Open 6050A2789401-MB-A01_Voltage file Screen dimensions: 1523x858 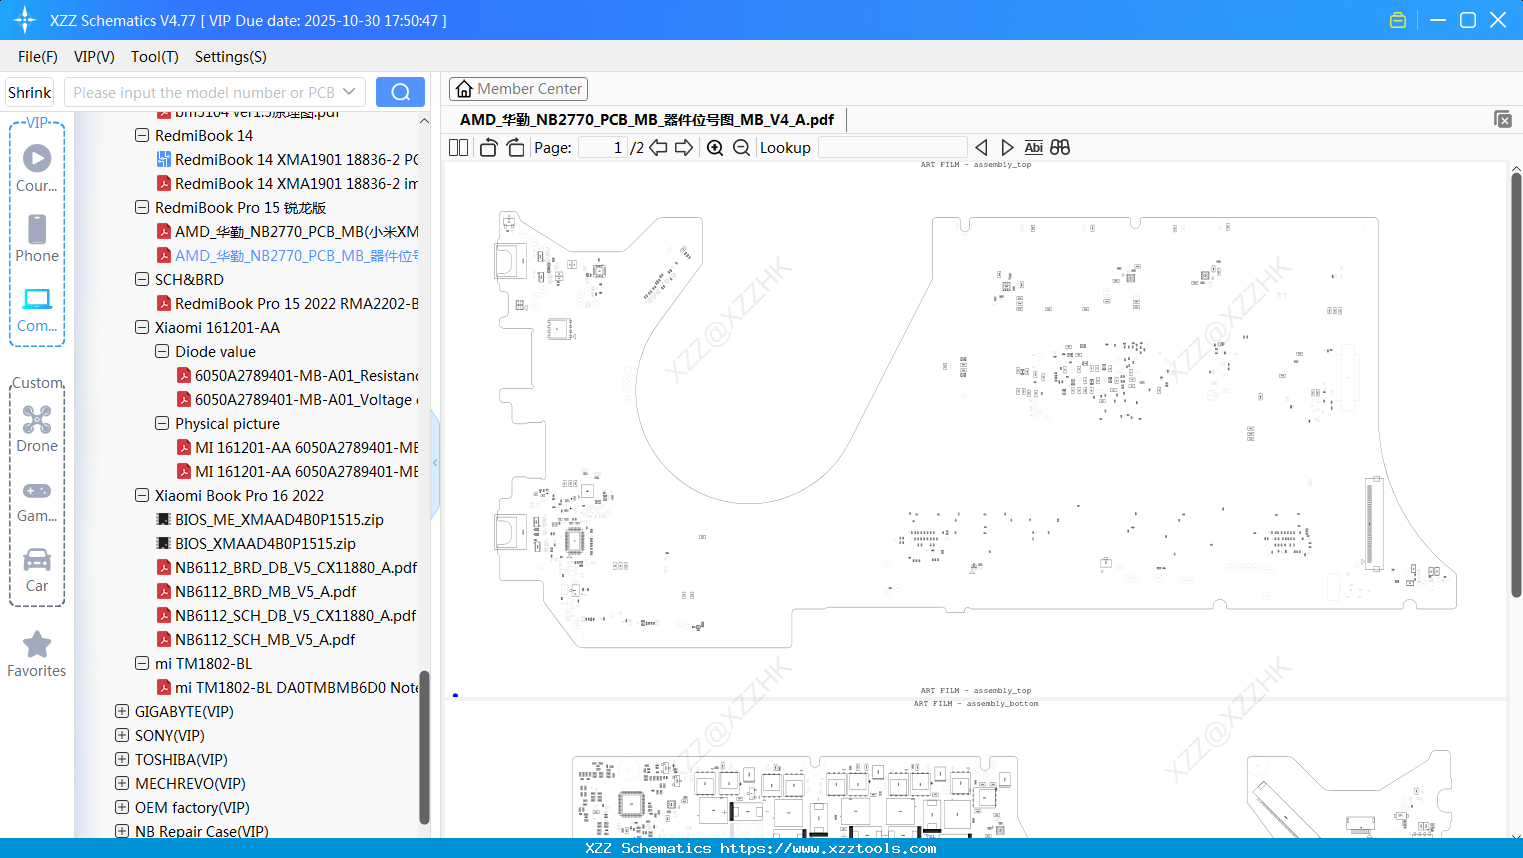[x=307, y=400]
